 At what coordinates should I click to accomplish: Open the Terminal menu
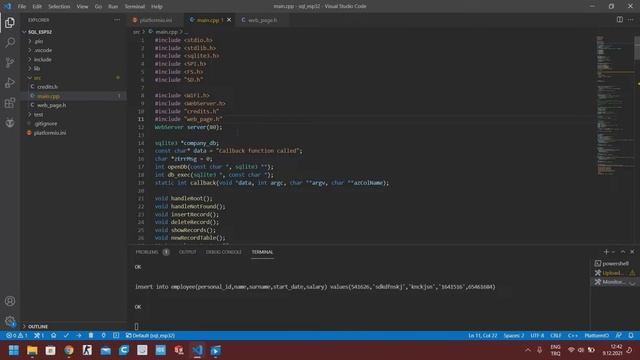(x=135, y=7)
